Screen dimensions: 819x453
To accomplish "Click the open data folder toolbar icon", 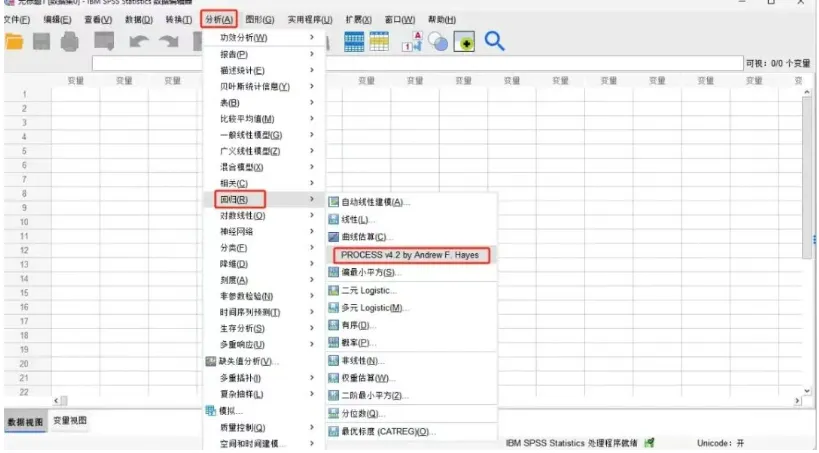I will (14, 41).
